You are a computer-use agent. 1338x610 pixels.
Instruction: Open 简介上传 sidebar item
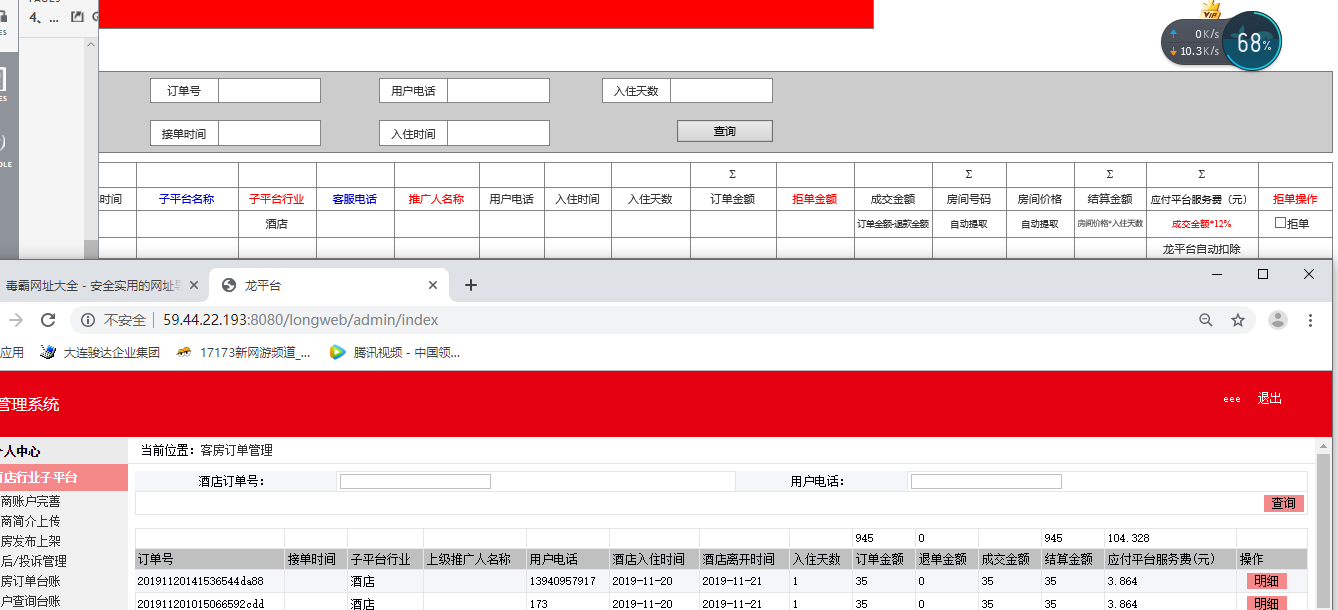coord(30,521)
